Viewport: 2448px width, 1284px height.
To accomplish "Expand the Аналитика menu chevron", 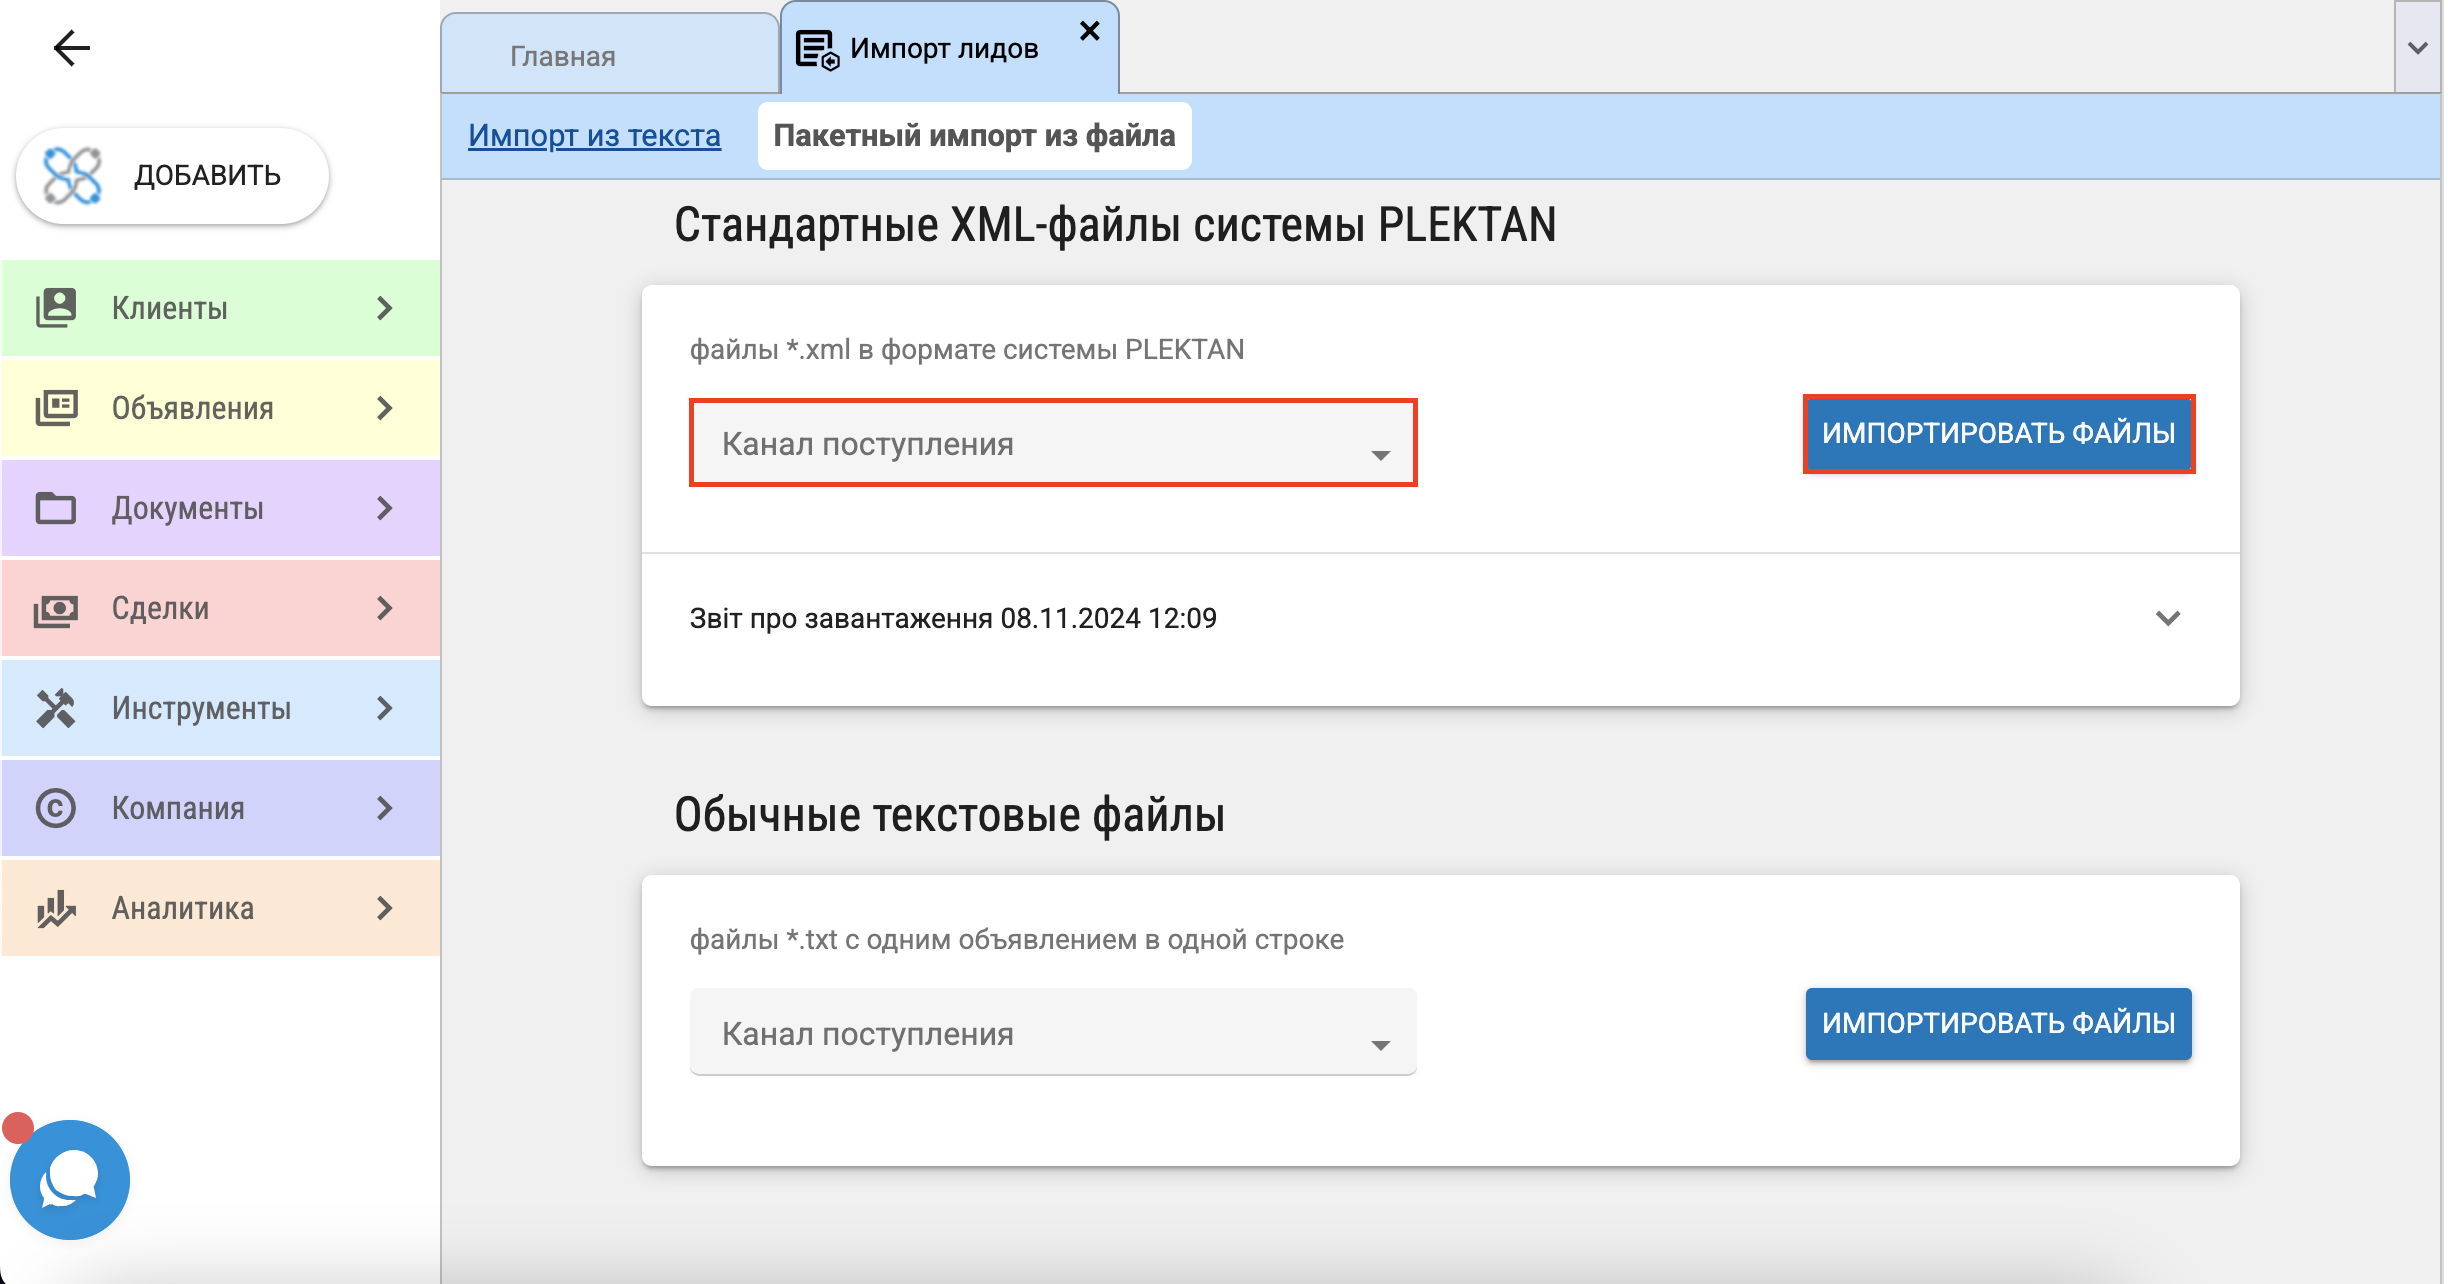I will click(385, 908).
